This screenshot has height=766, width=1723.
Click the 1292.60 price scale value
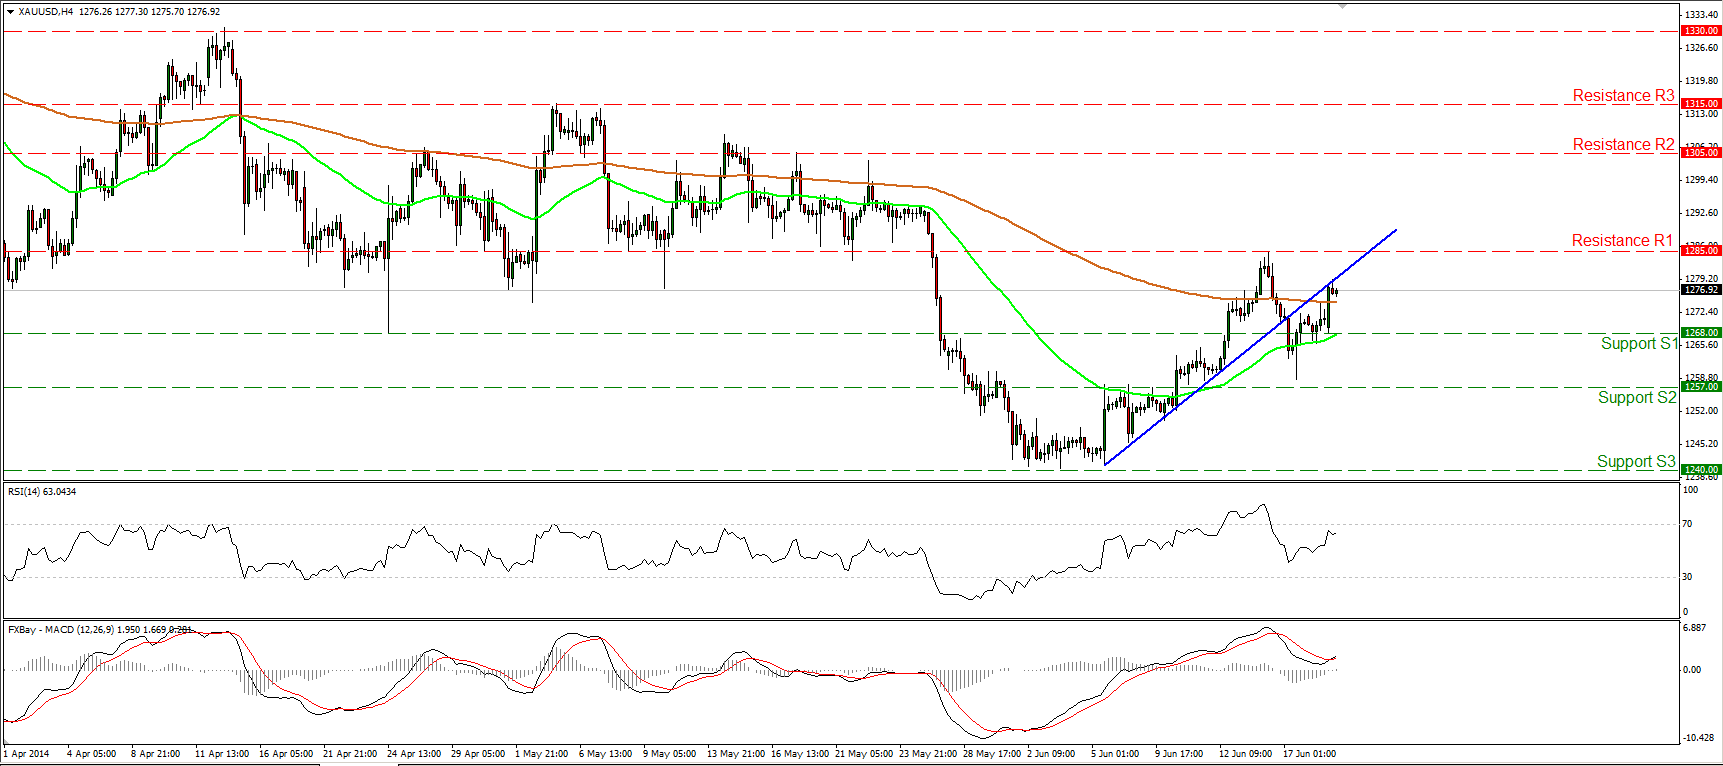pos(1702,212)
